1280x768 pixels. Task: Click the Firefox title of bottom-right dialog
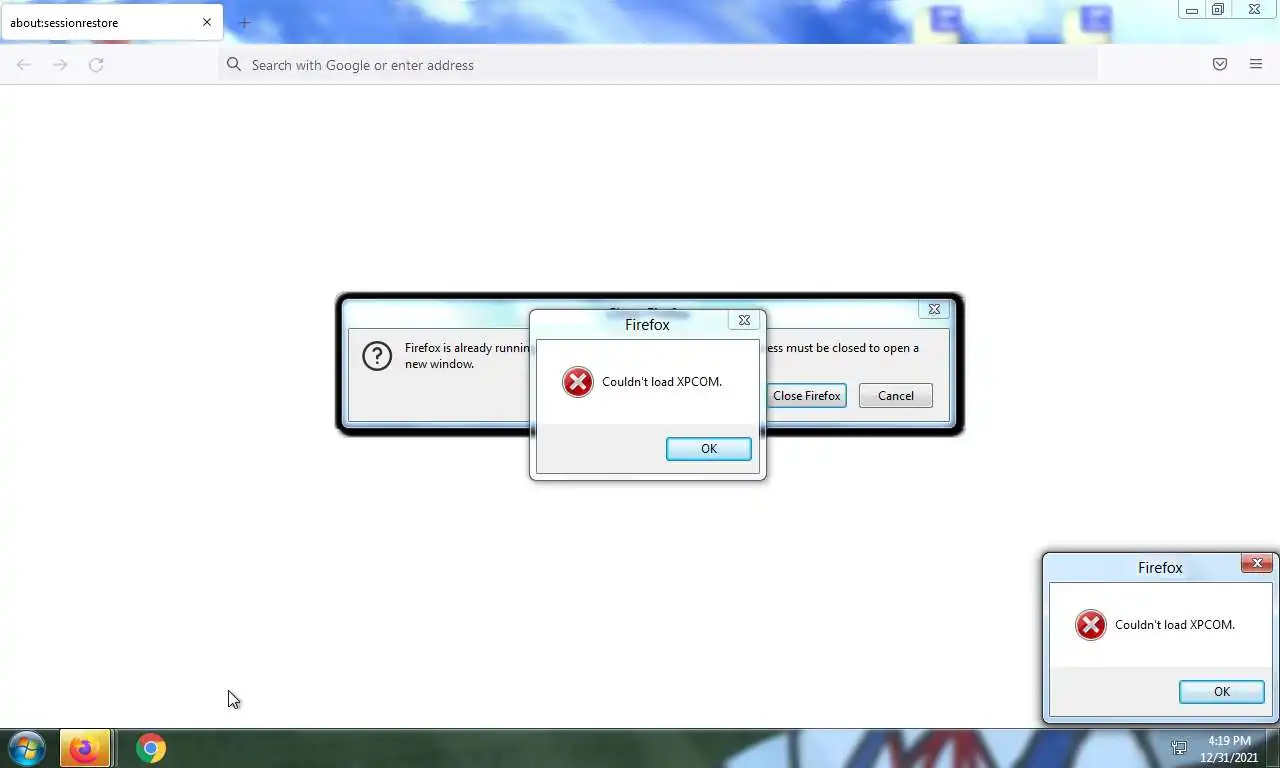pyautogui.click(x=1160, y=567)
